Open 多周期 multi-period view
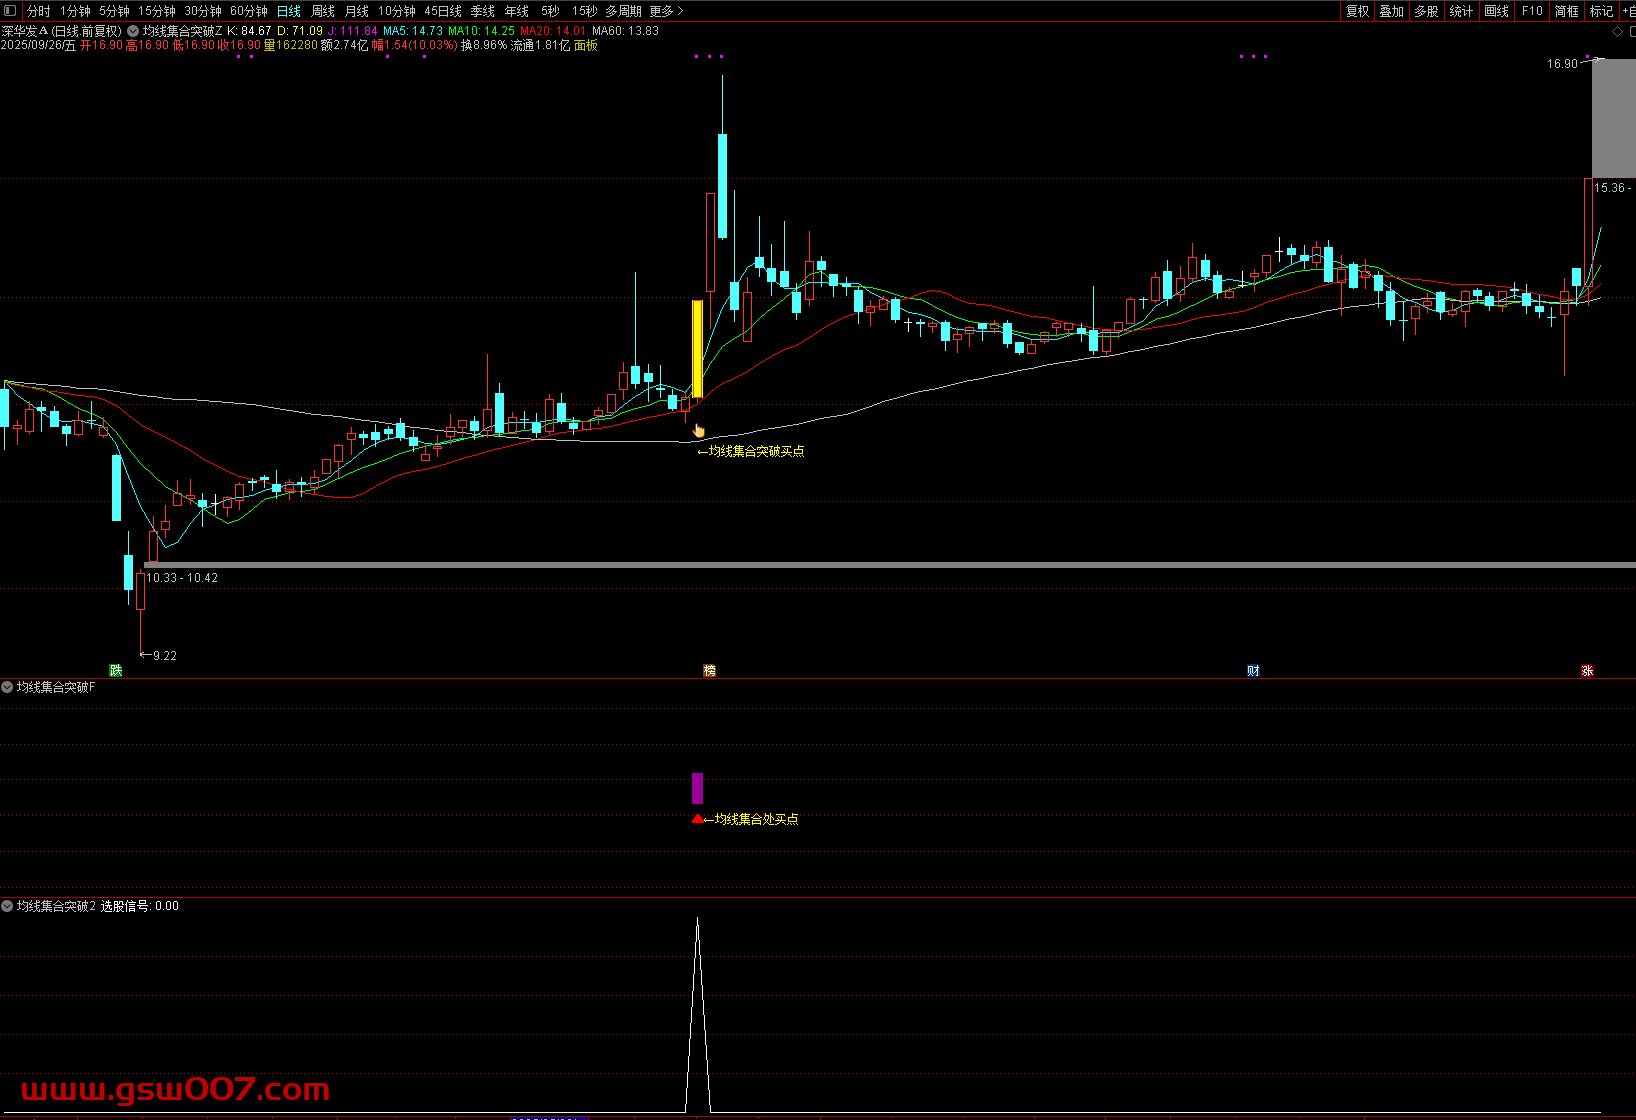 pyautogui.click(x=623, y=11)
